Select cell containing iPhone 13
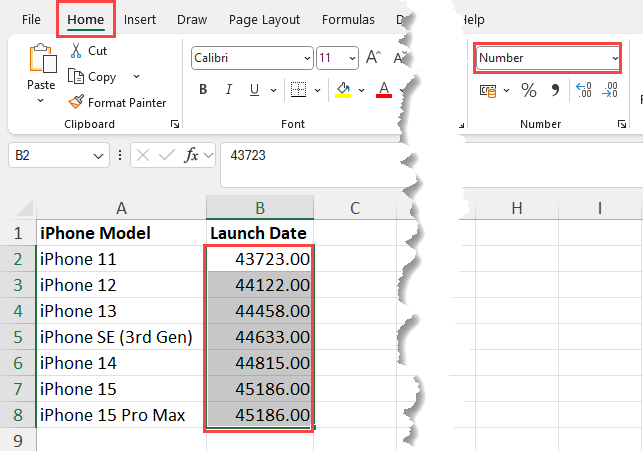Image resolution: width=643 pixels, height=451 pixels. pos(121,311)
